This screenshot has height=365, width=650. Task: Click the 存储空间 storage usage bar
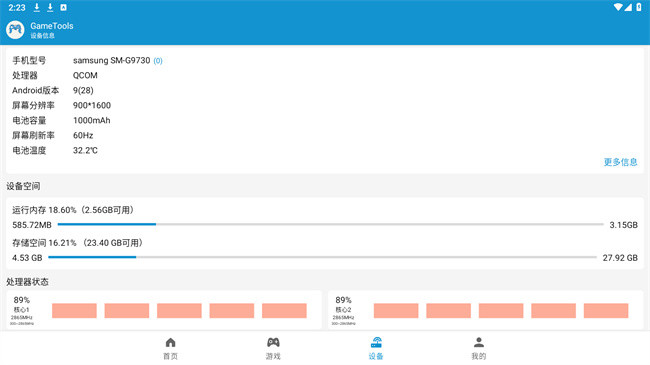[322, 257]
